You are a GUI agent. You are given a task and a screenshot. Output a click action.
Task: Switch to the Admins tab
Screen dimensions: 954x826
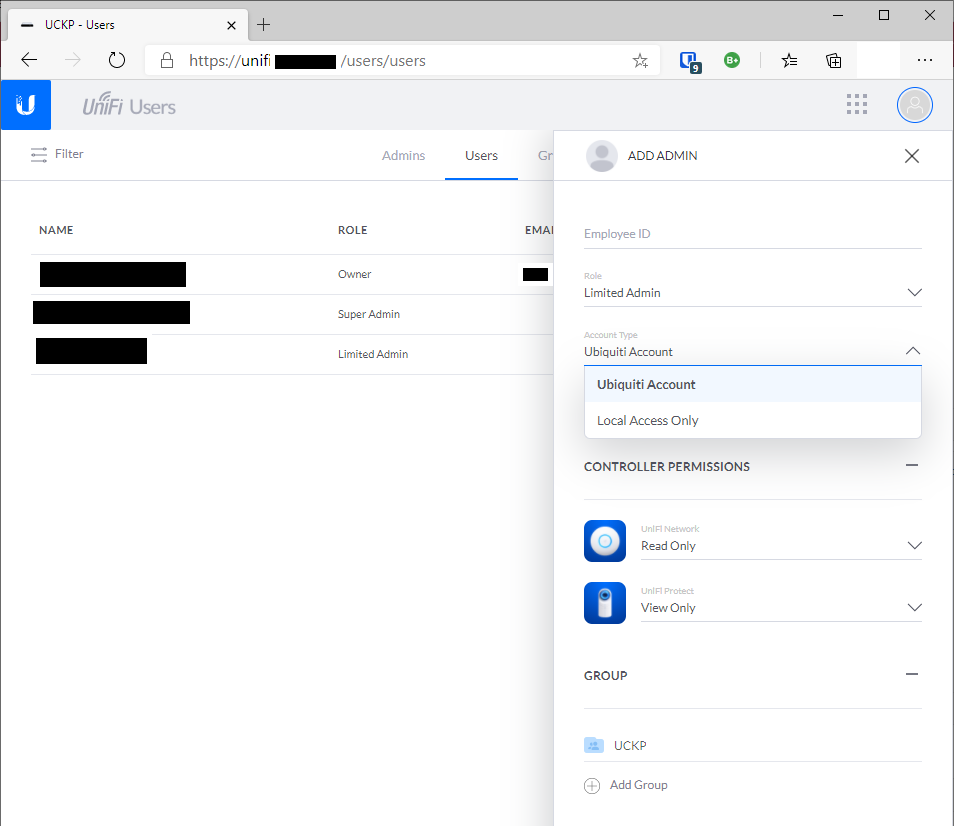click(x=403, y=156)
